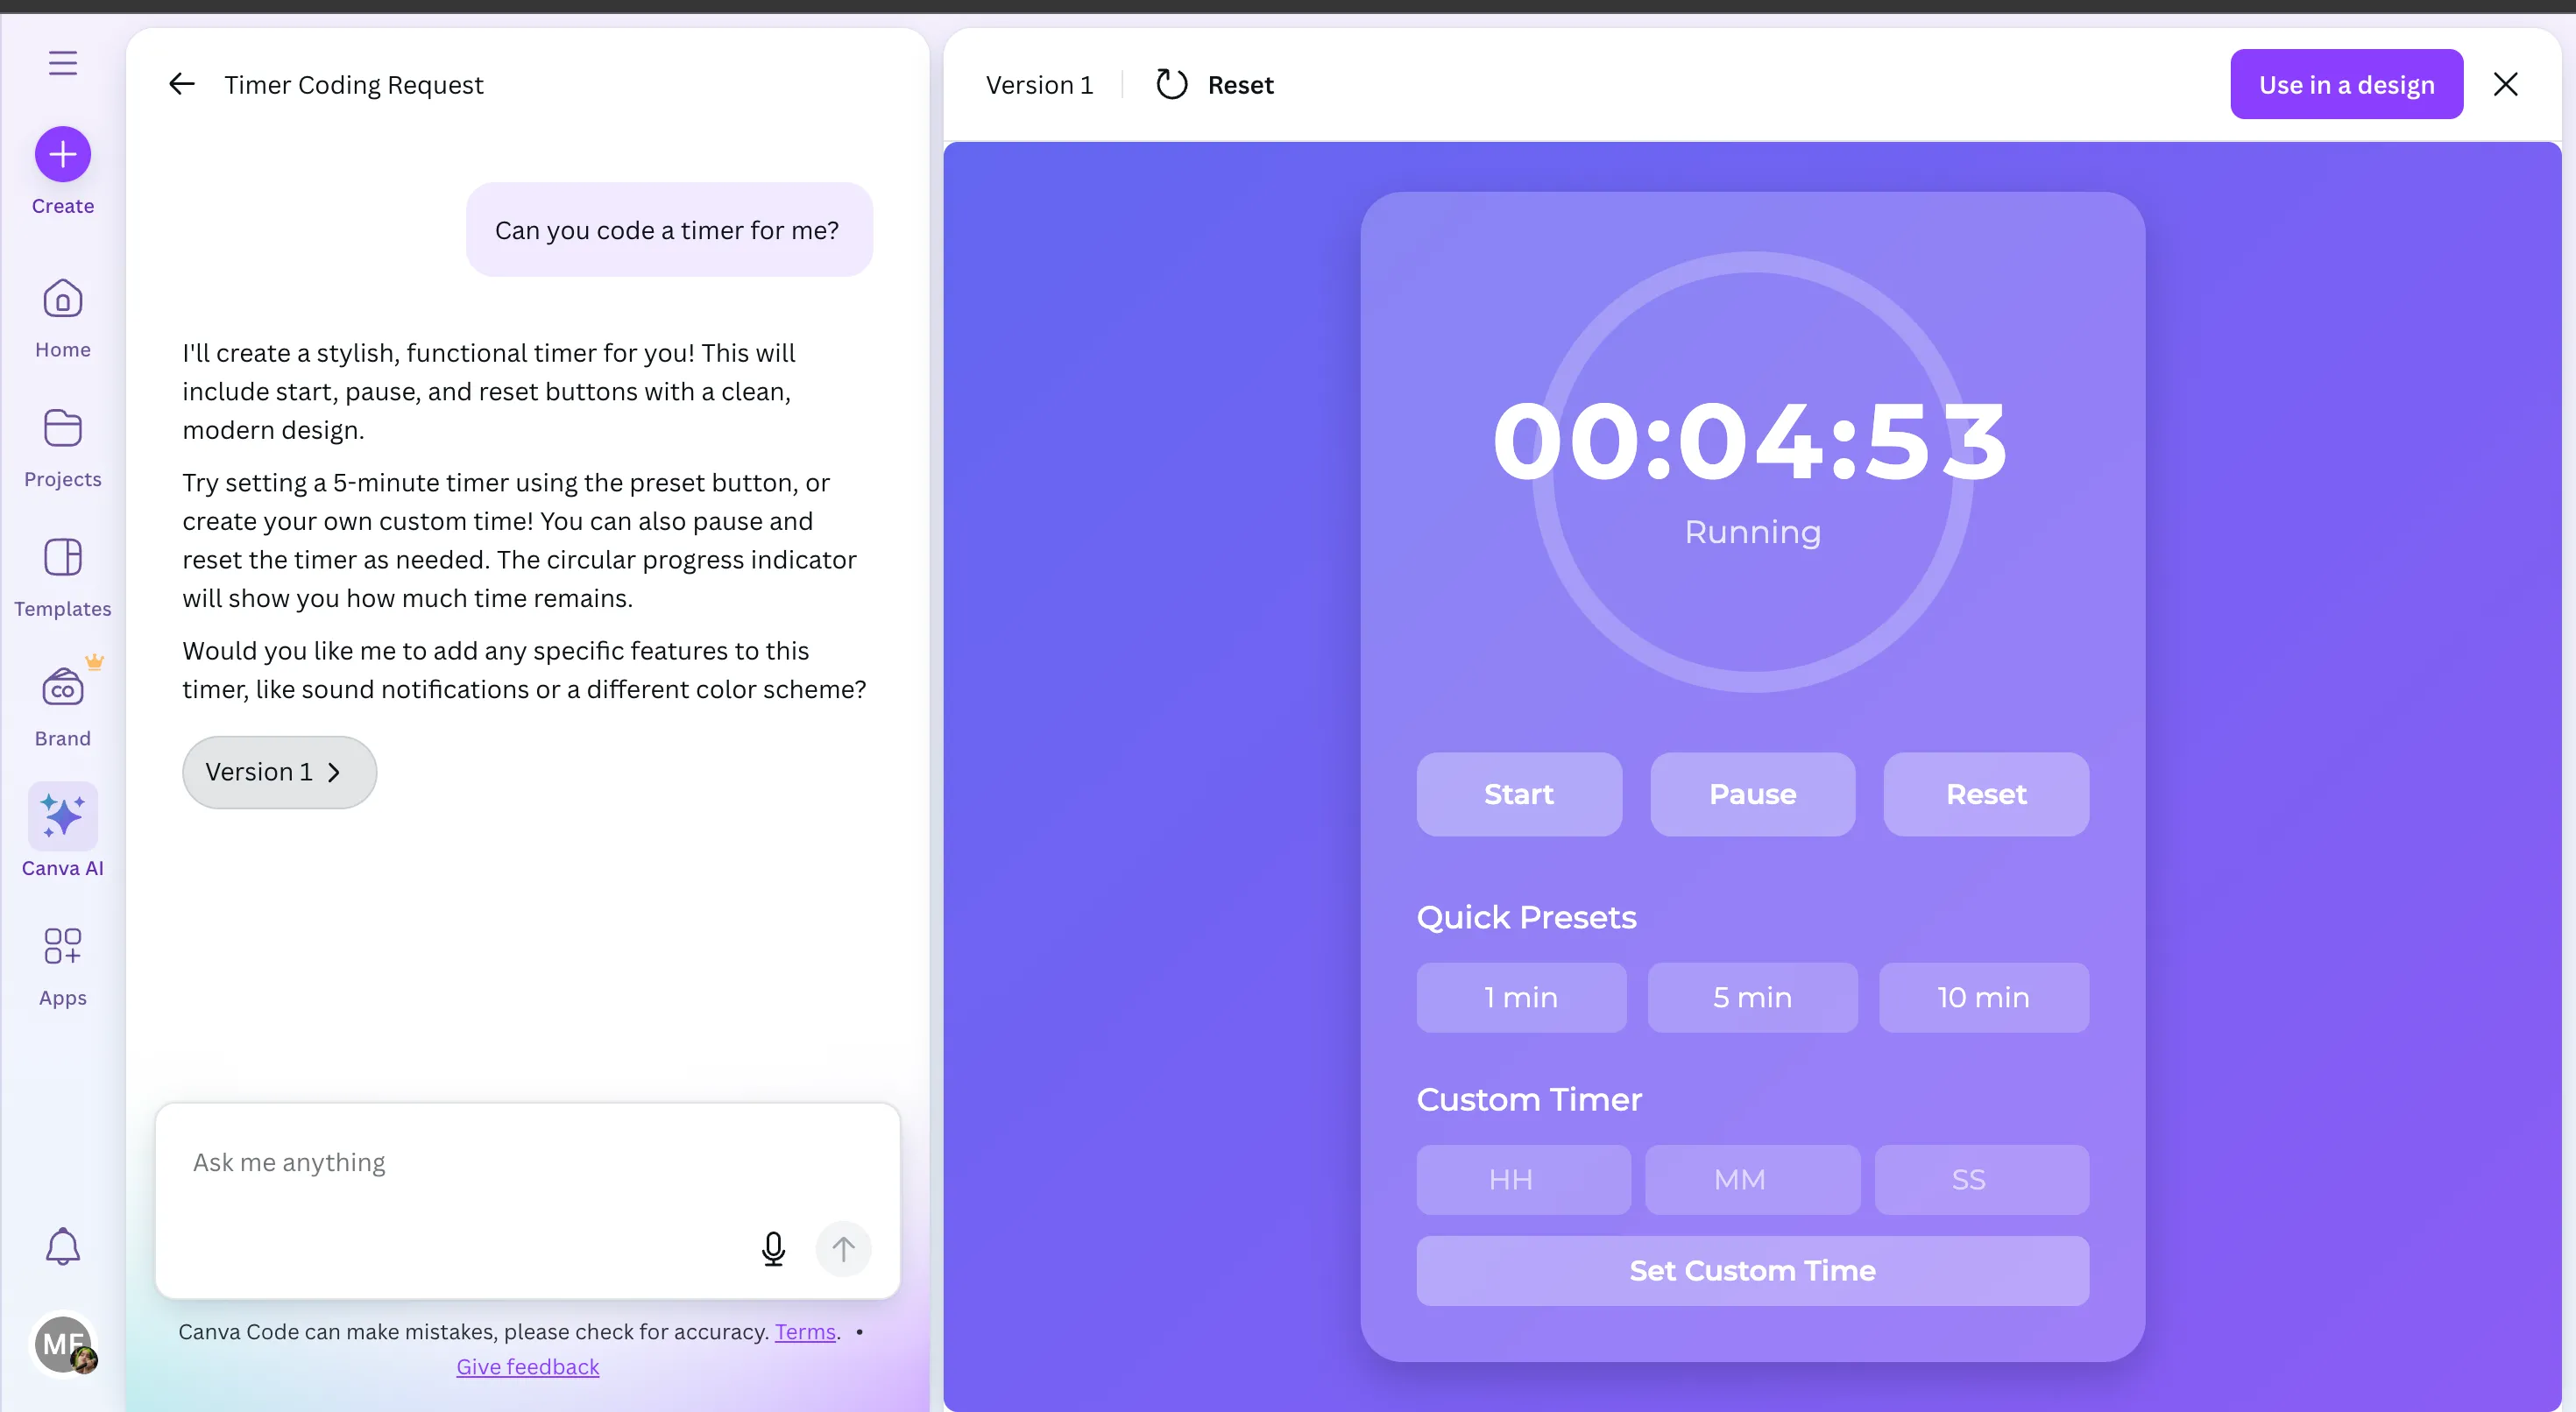Screen dimensions: 2576x1412
Task: Click the Timer Coding Request title
Action: coord(353,84)
